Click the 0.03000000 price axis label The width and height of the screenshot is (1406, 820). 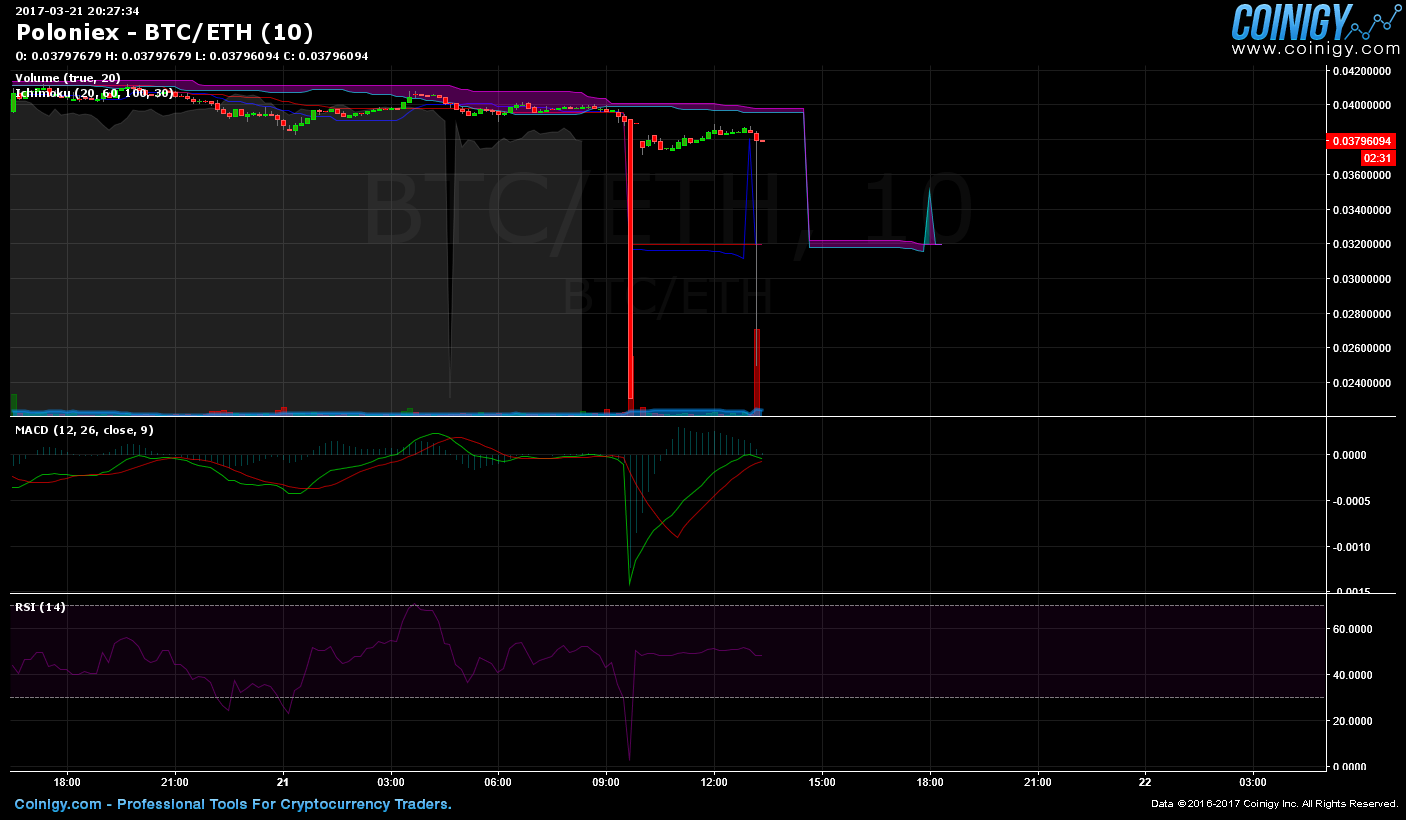[1362, 279]
